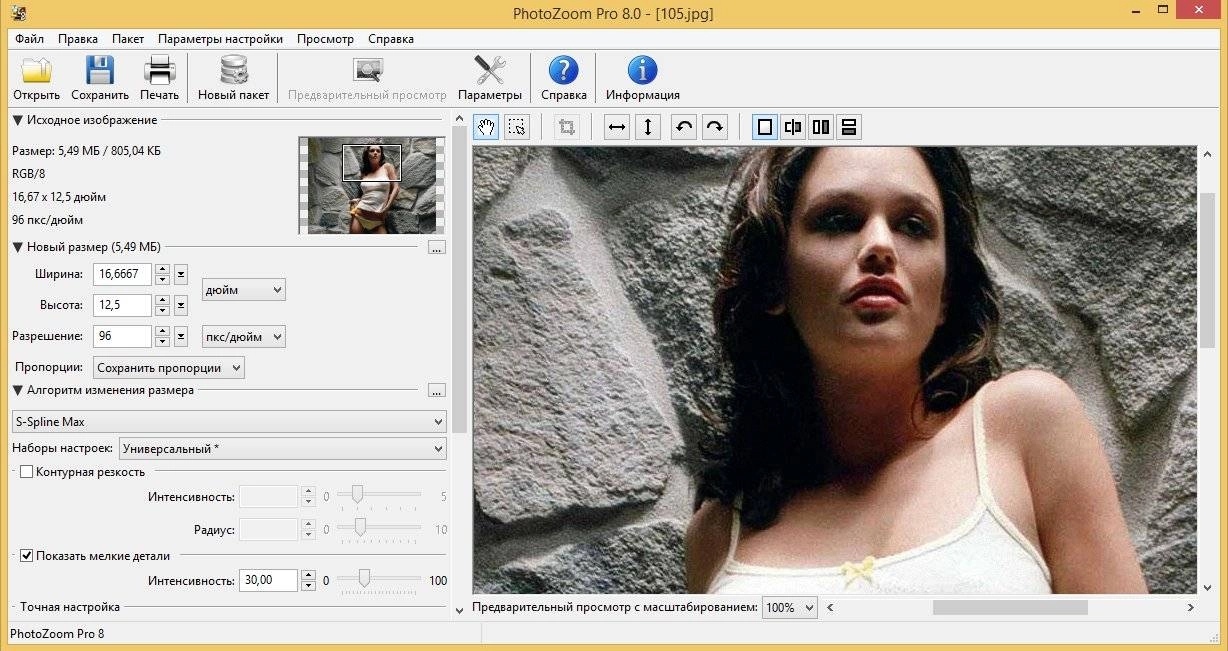Toggle Показать мелкие детали checkbox
Screen dimensions: 1228x651
[x=27, y=555]
